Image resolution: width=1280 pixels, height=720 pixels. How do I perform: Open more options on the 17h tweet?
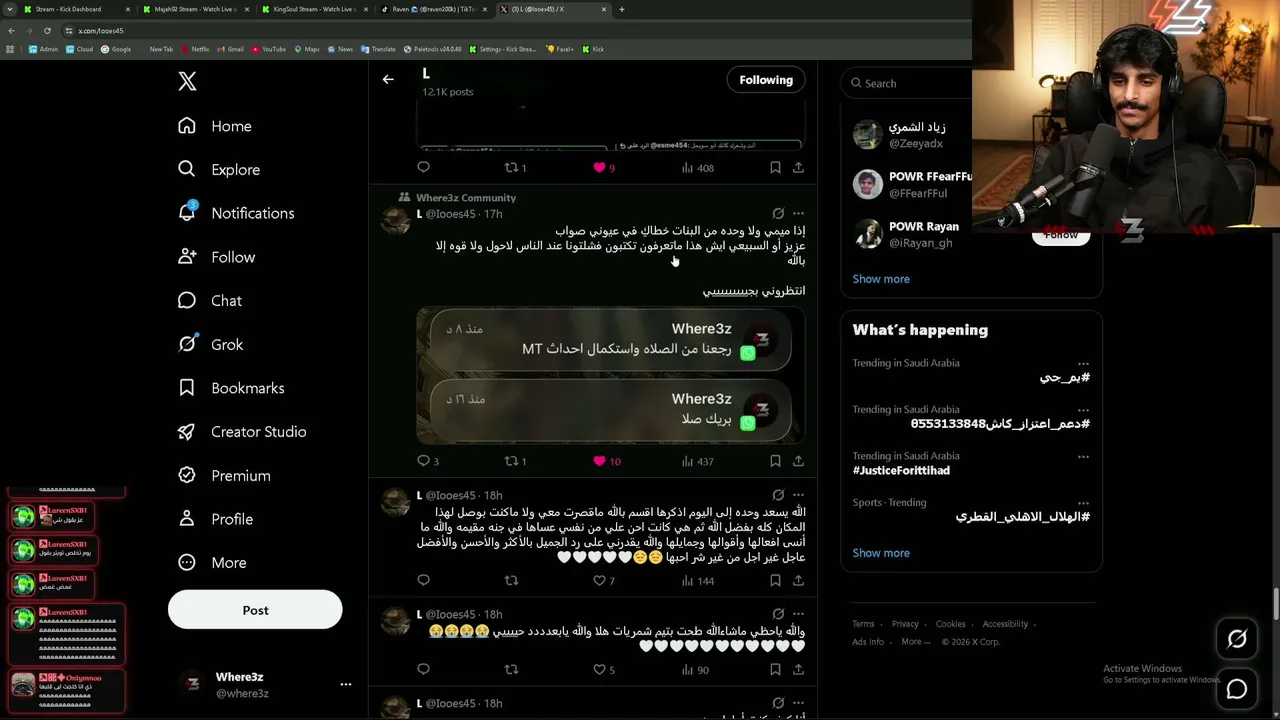[798, 214]
